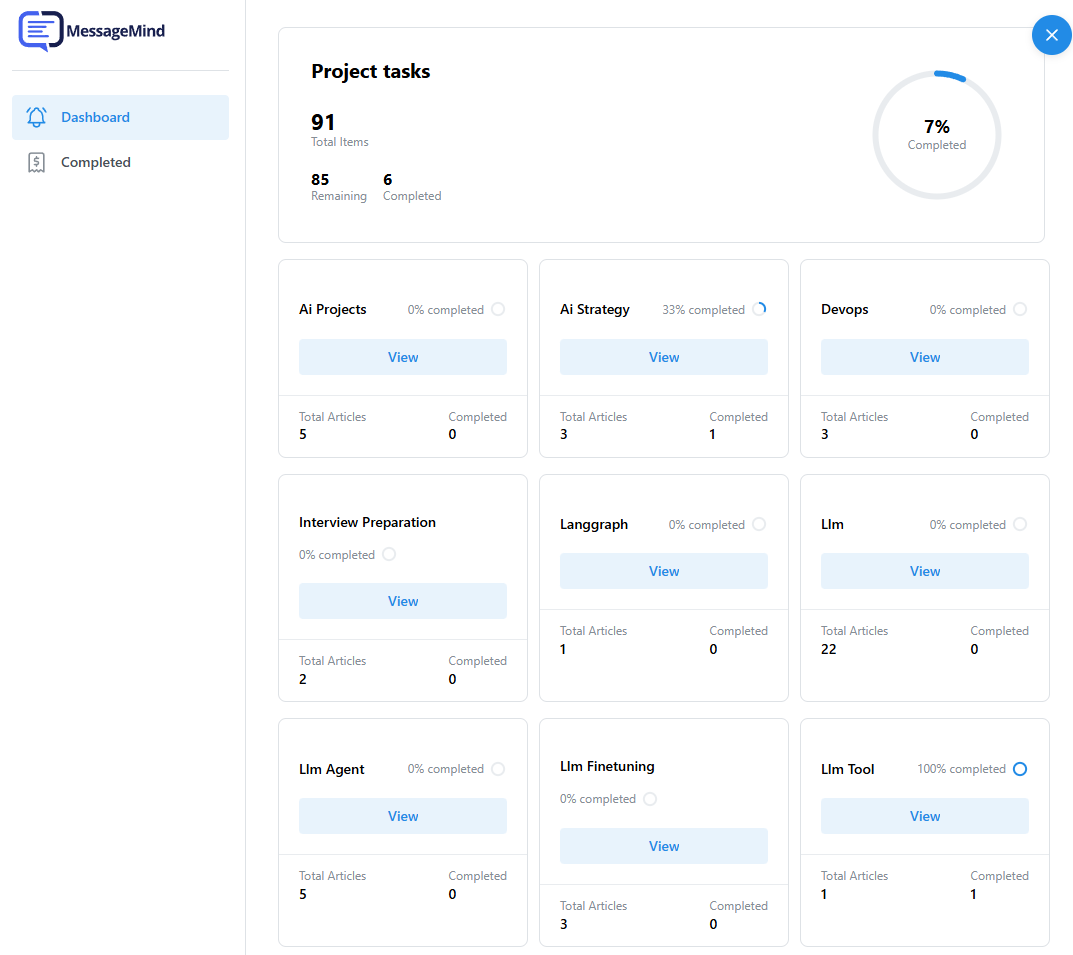1073x955 pixels.
Task: Click Llm Finetuning progress ring icon
Action: (x=650, y=799)
